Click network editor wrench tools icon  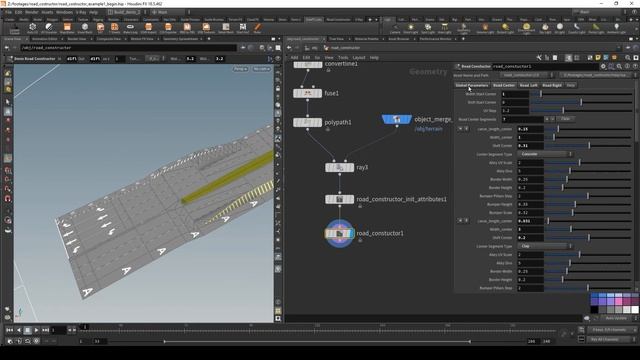coord(539,58)
